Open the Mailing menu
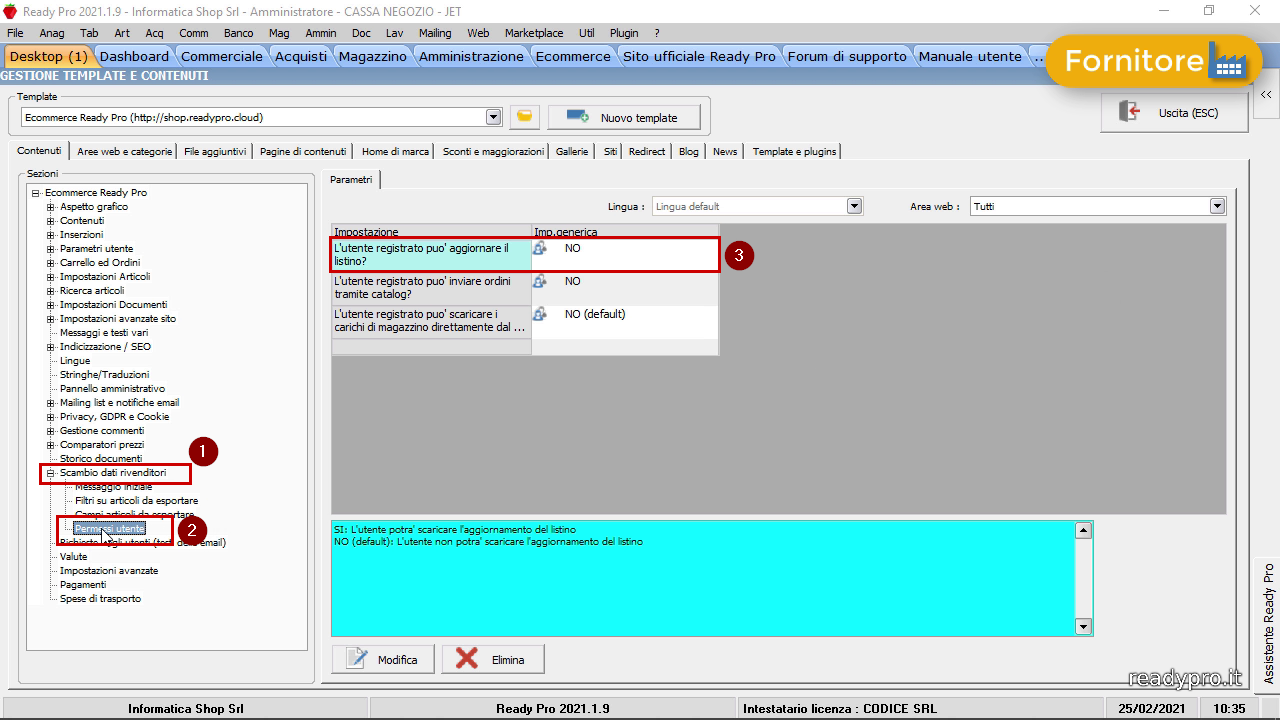The width and height of the screenshot is (1280, 720). click(x=435, y=33)
